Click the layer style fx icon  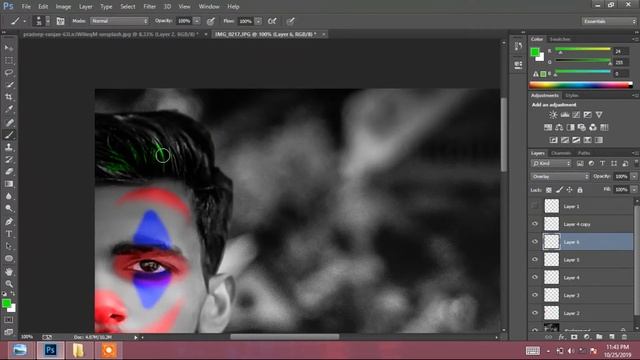pyautogui.click(x=562, y=337)
